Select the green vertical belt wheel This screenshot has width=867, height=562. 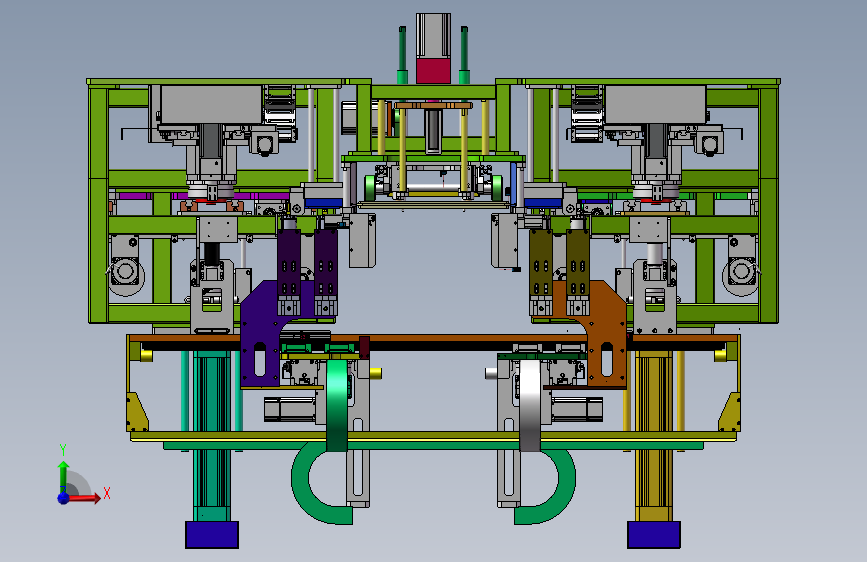pos(337,405)
